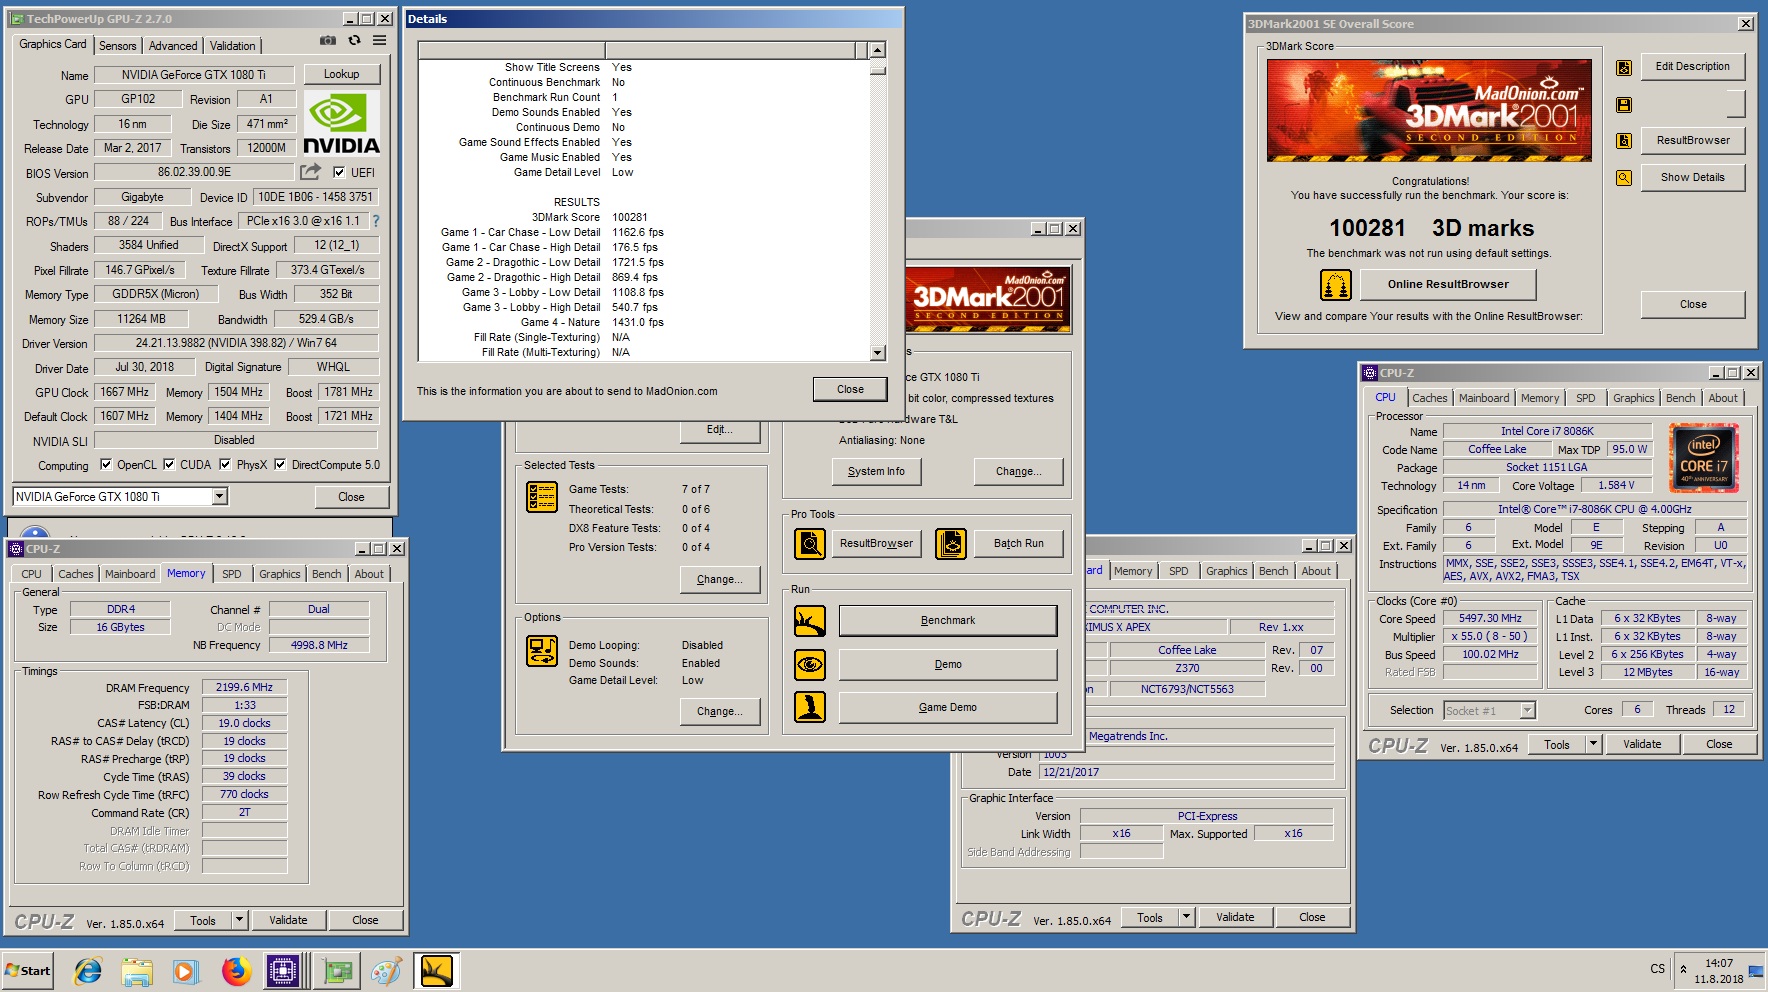The width and height of the screenshot is (1768, 992).
Task: Click the Show Details magnifier icon
Action: (1624, 178)
